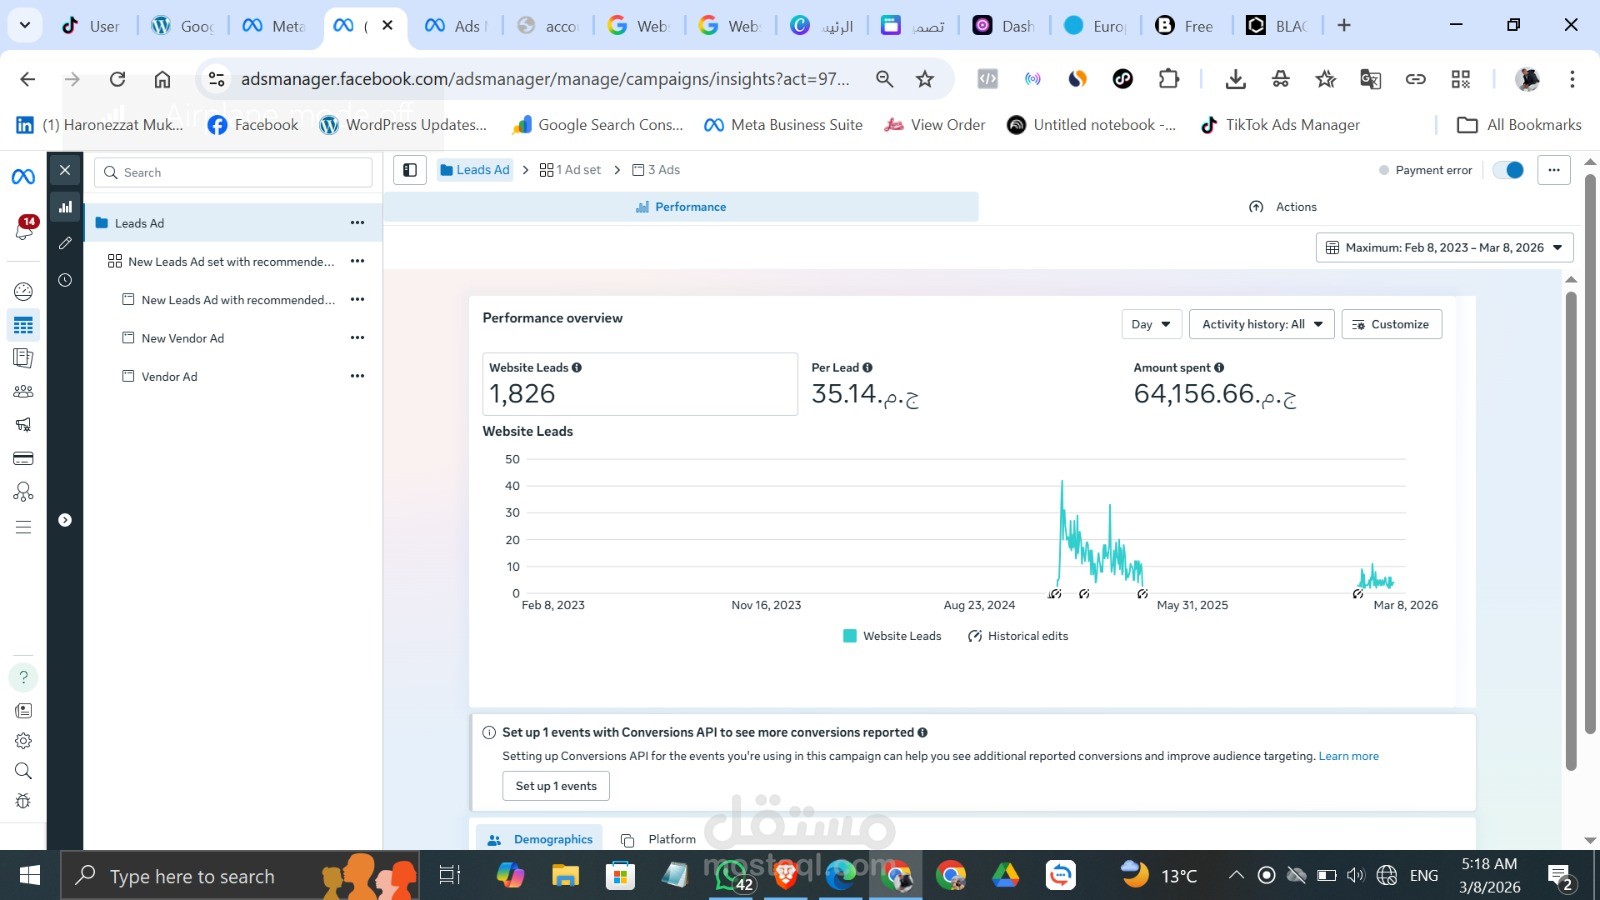Open browser tab search dropdown arrow
1600x900 pixels.
(24, 25)
